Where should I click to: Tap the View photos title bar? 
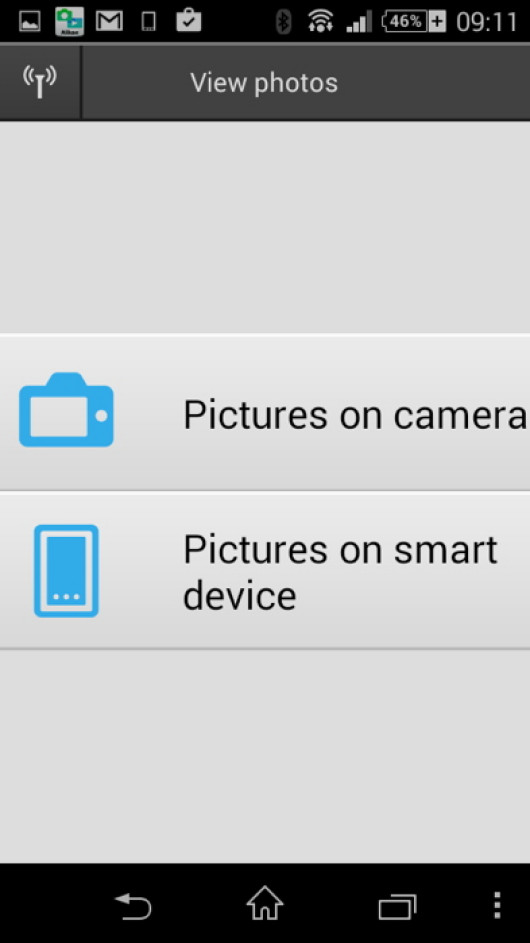(x=264, y=82)
